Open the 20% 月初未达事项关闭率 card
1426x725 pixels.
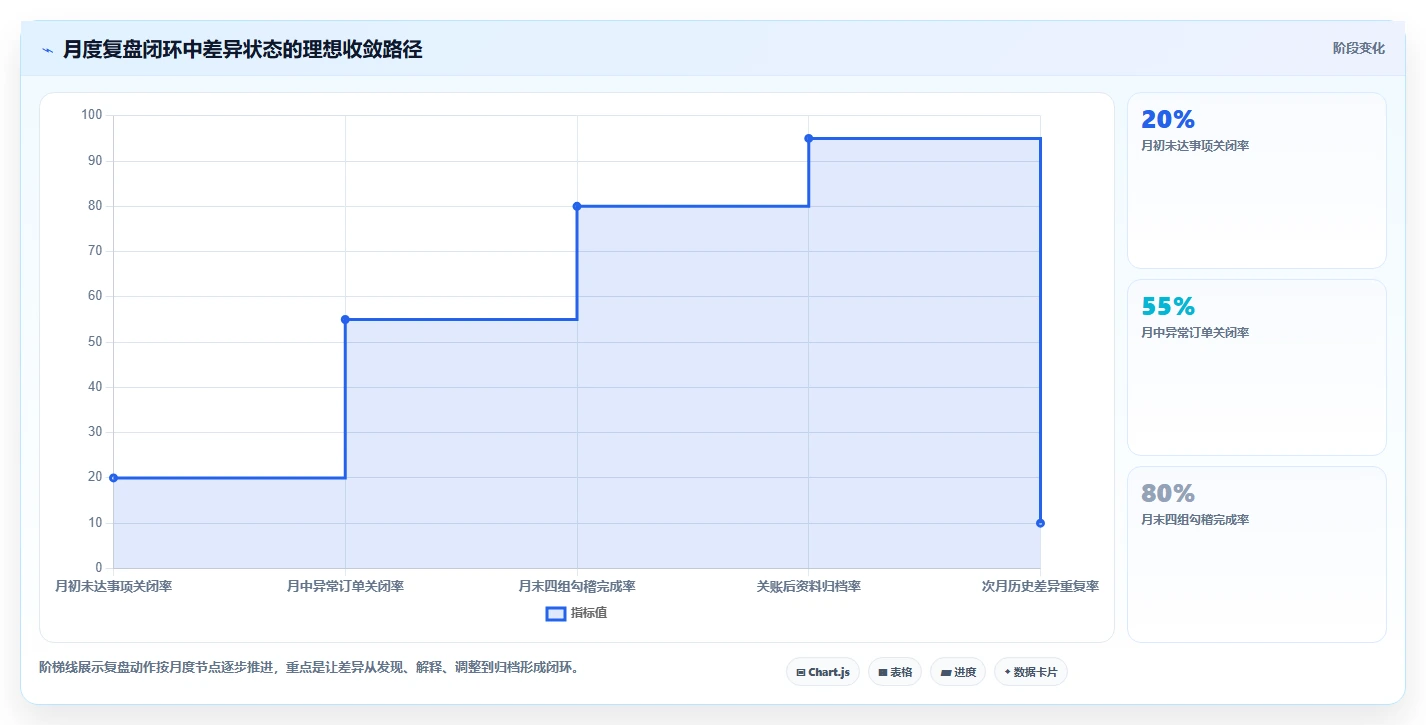tap(1257, 181)
